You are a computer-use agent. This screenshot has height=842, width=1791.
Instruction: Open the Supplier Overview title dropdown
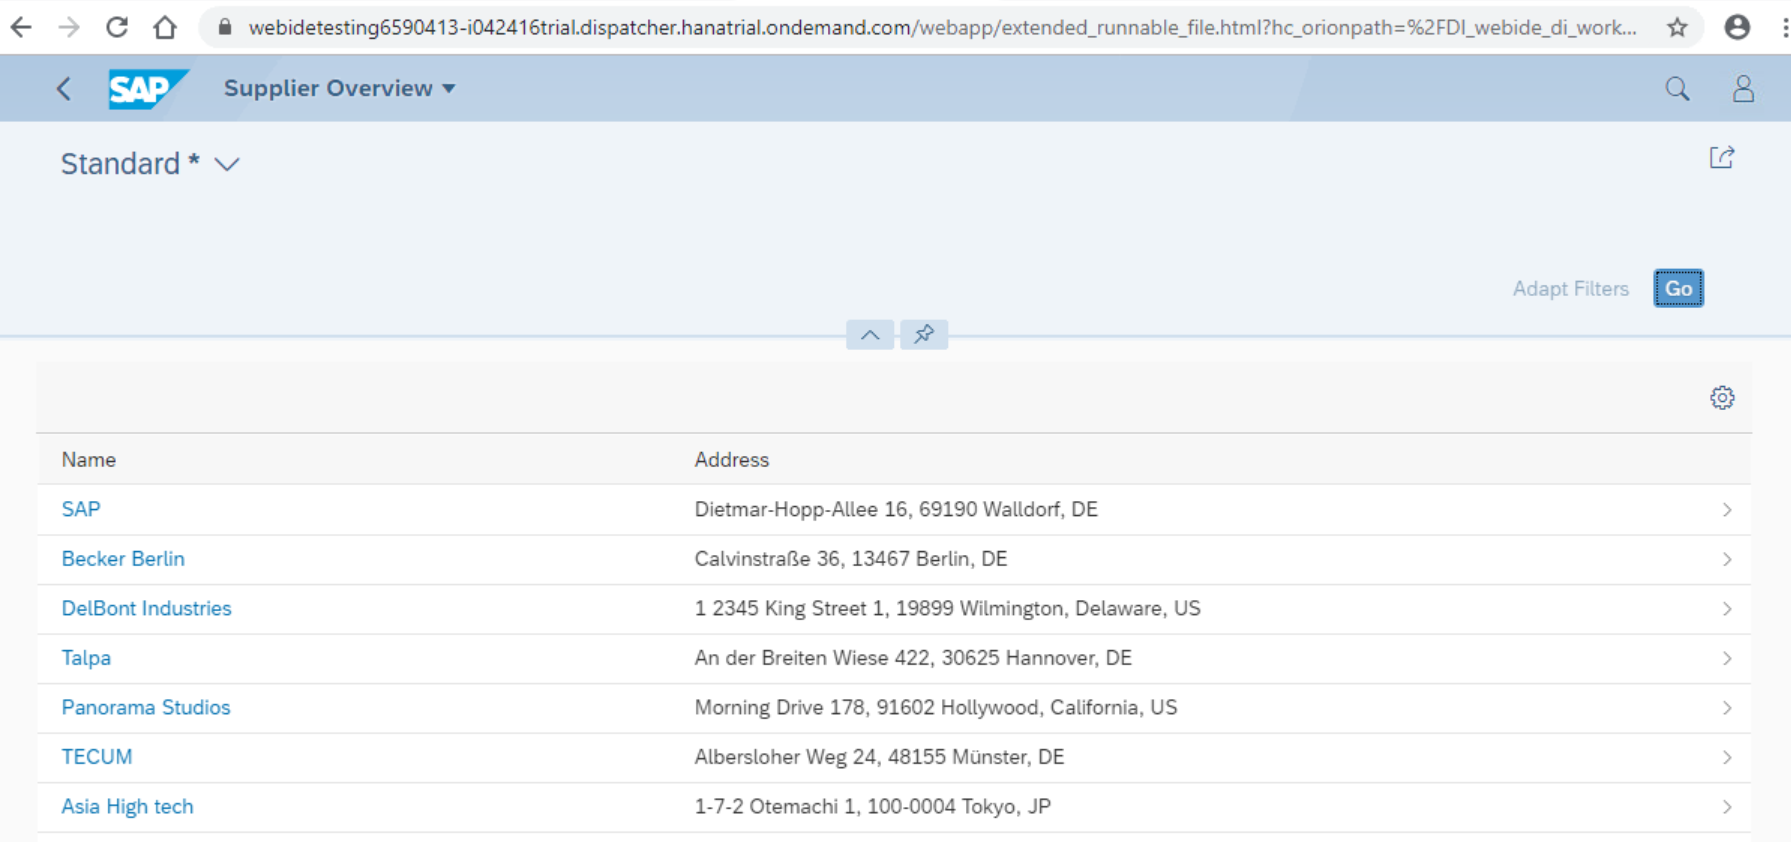(340, 88)
